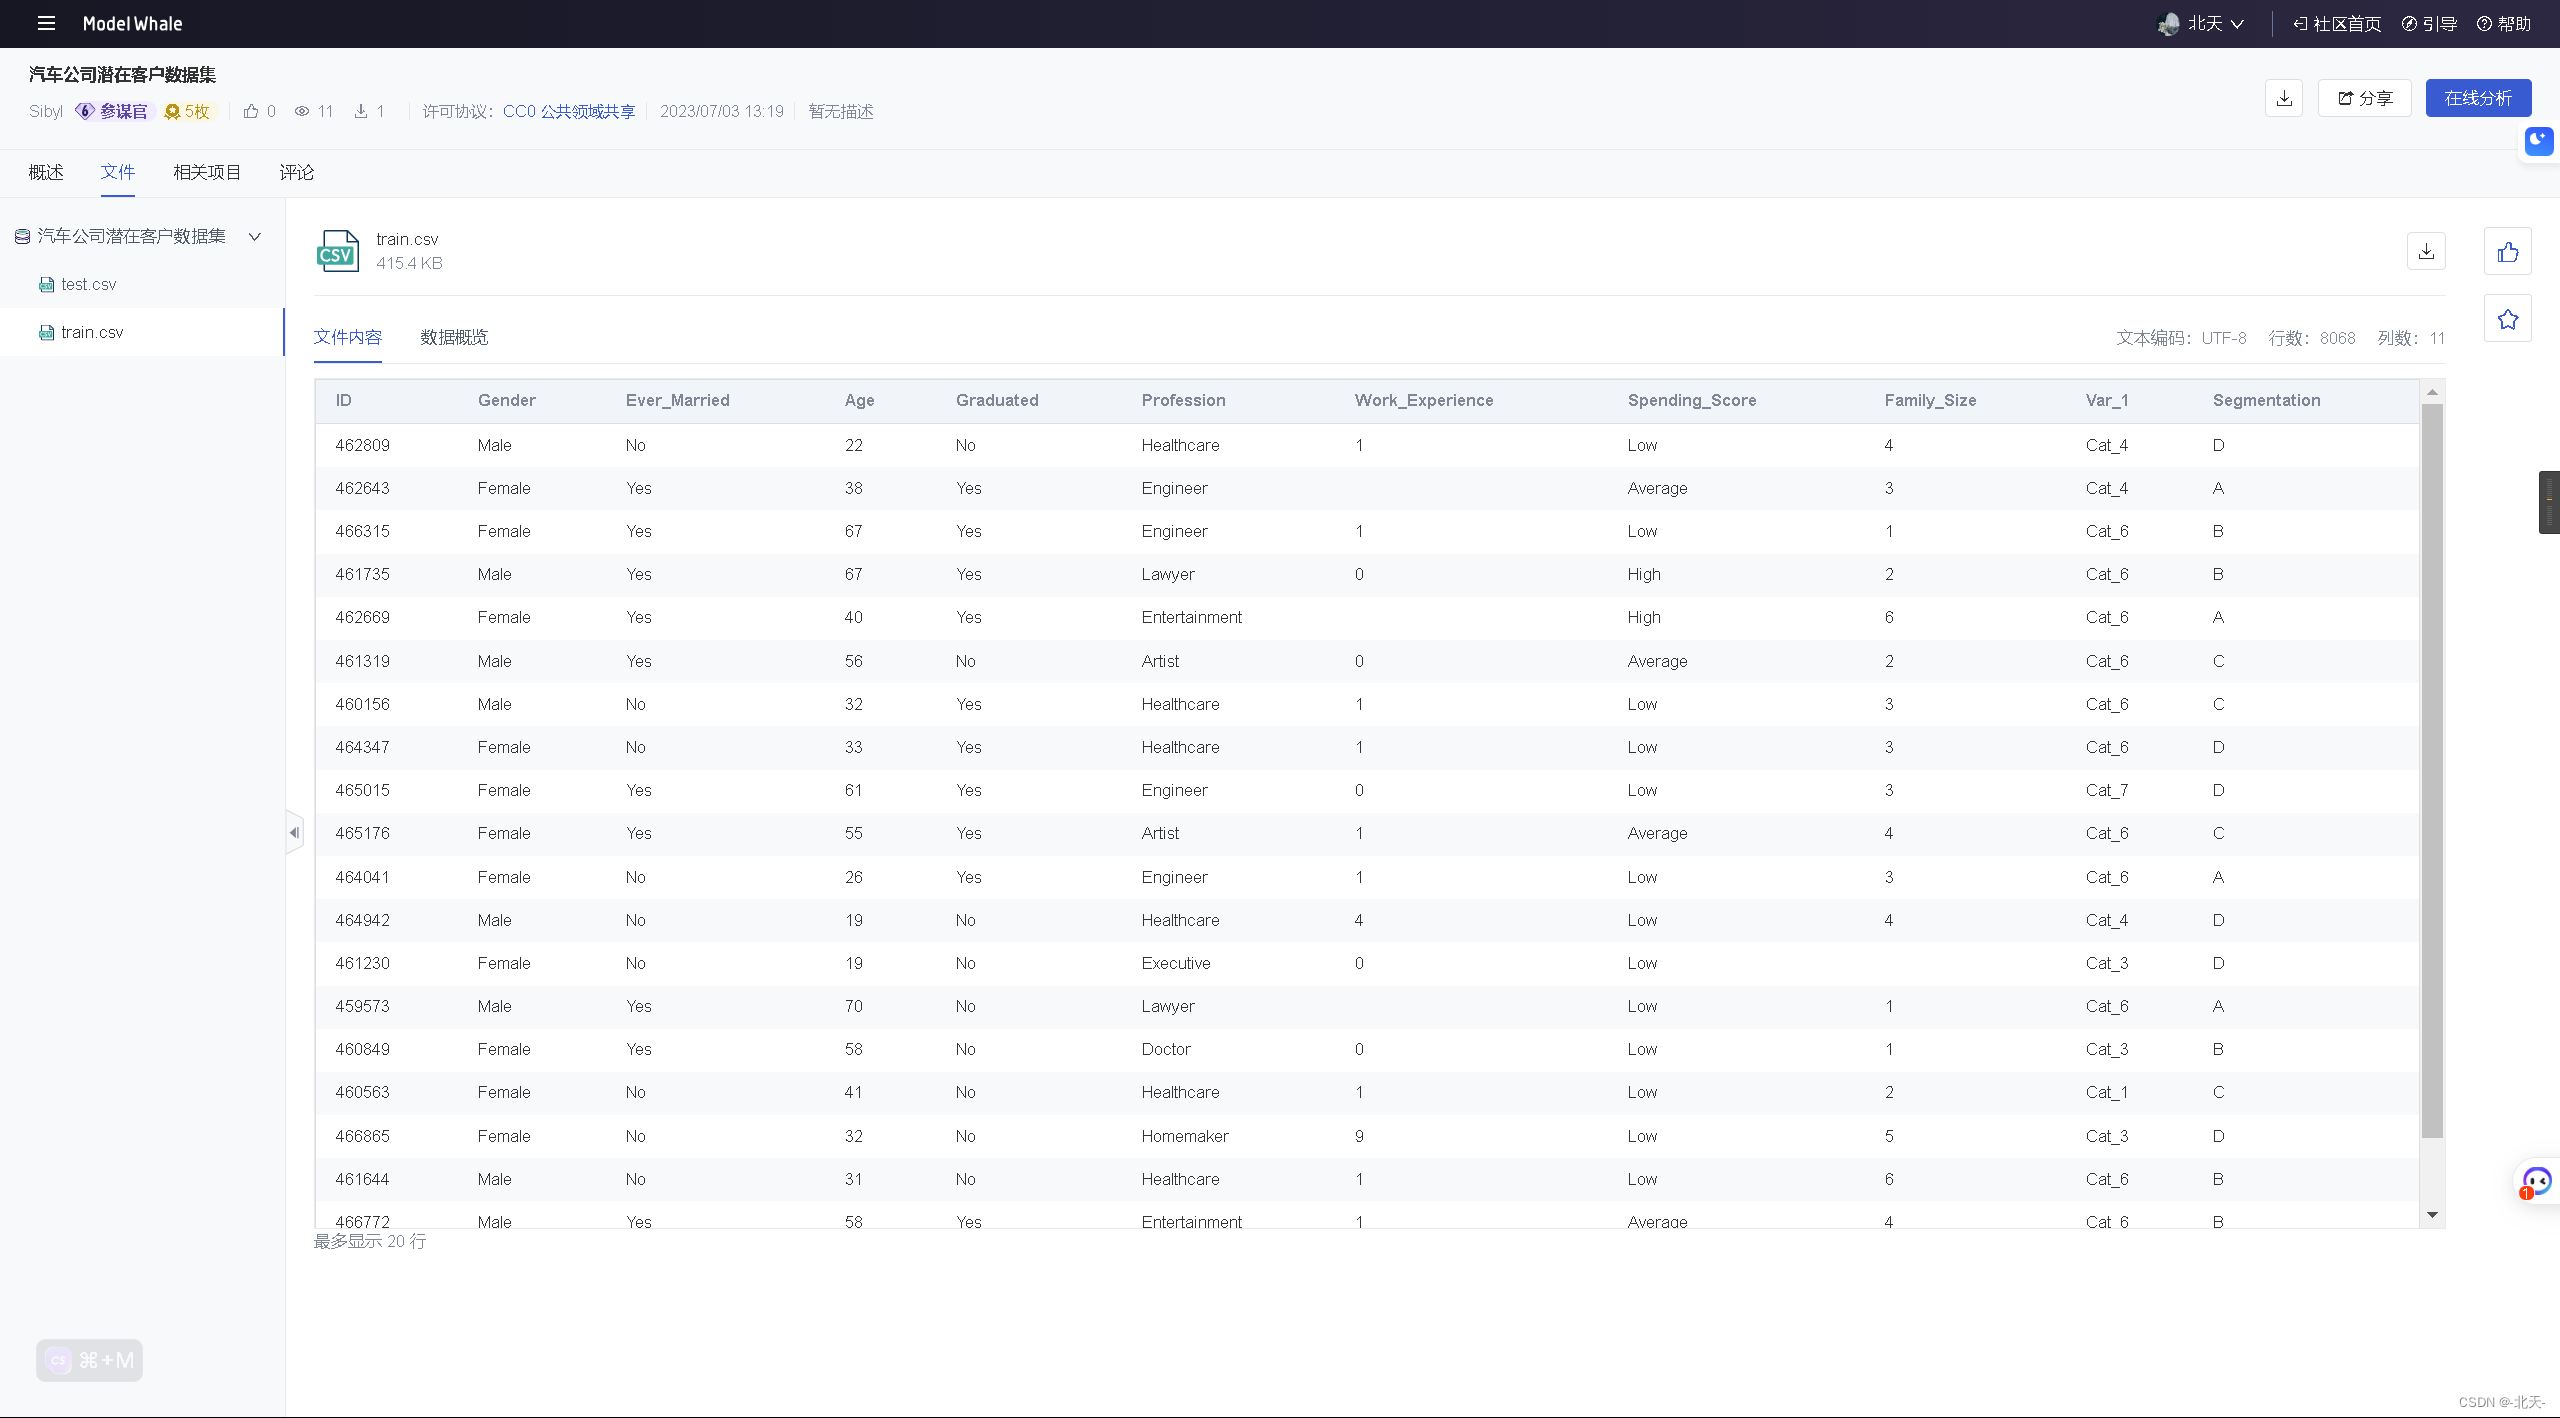The height and width of the screenshot is (1418, 2560).
Task: Switch to the 文件 tab
Action: pos(118,172)
